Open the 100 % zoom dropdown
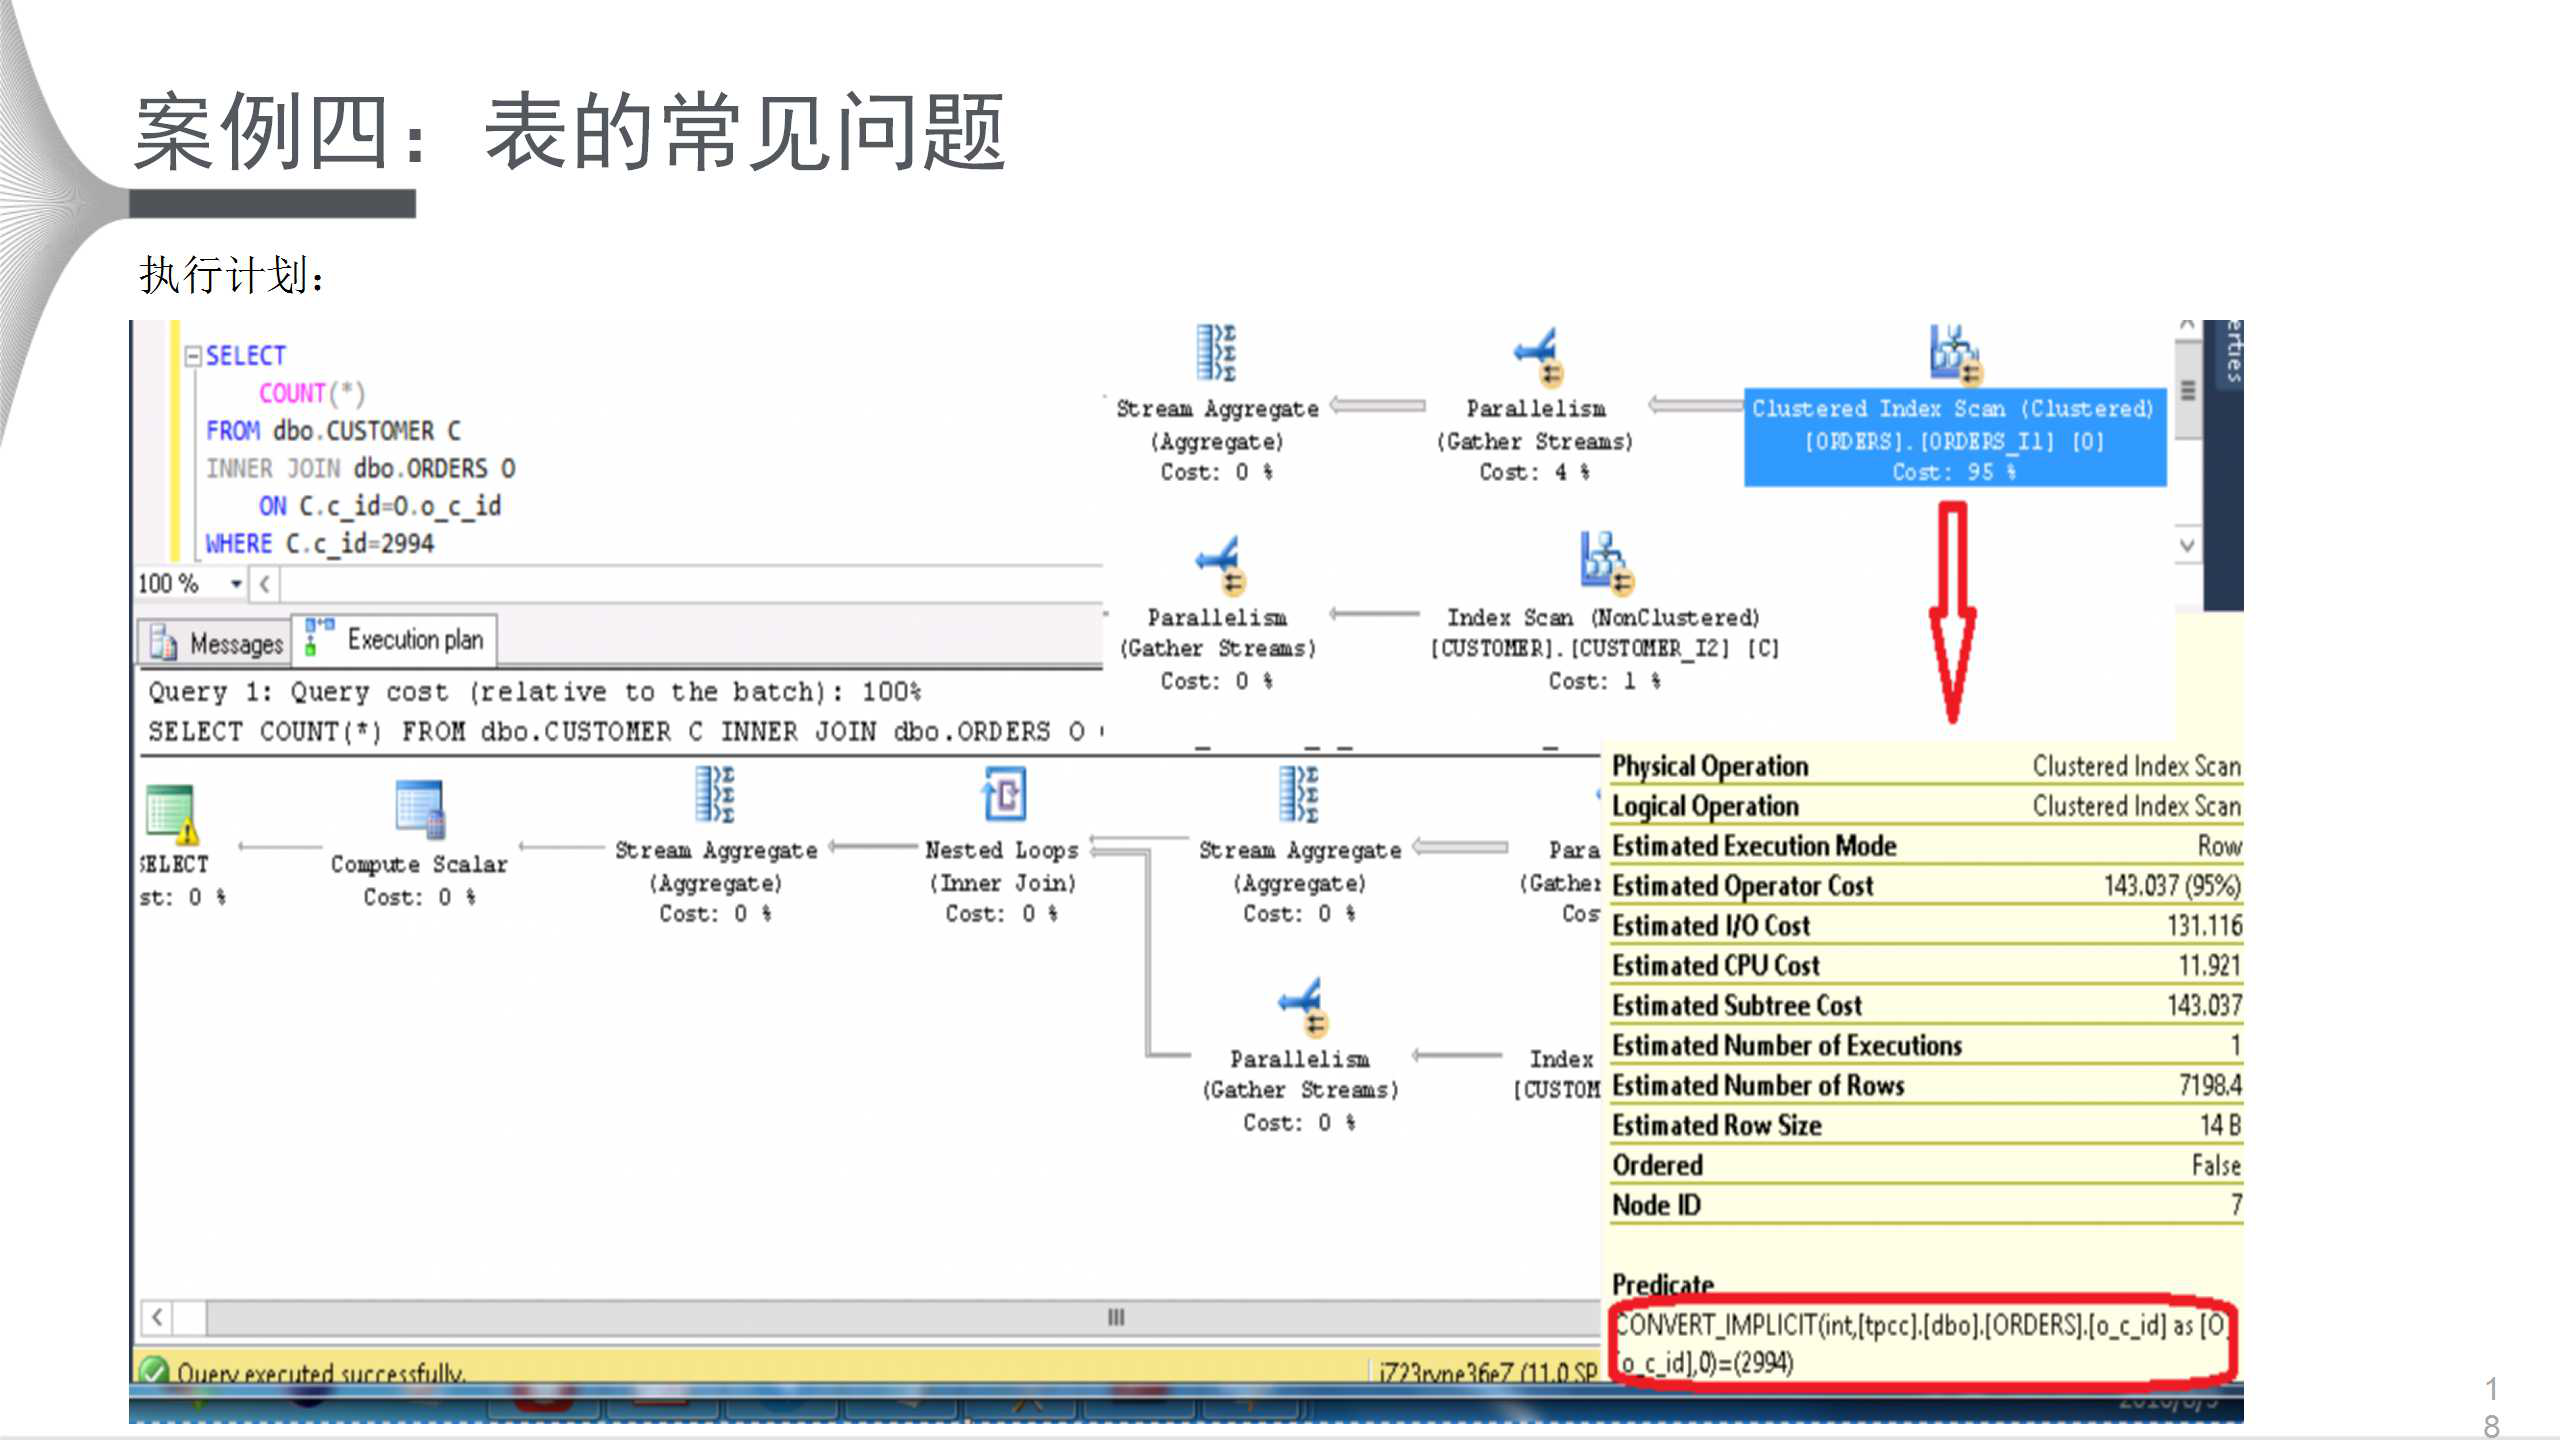 236,583
